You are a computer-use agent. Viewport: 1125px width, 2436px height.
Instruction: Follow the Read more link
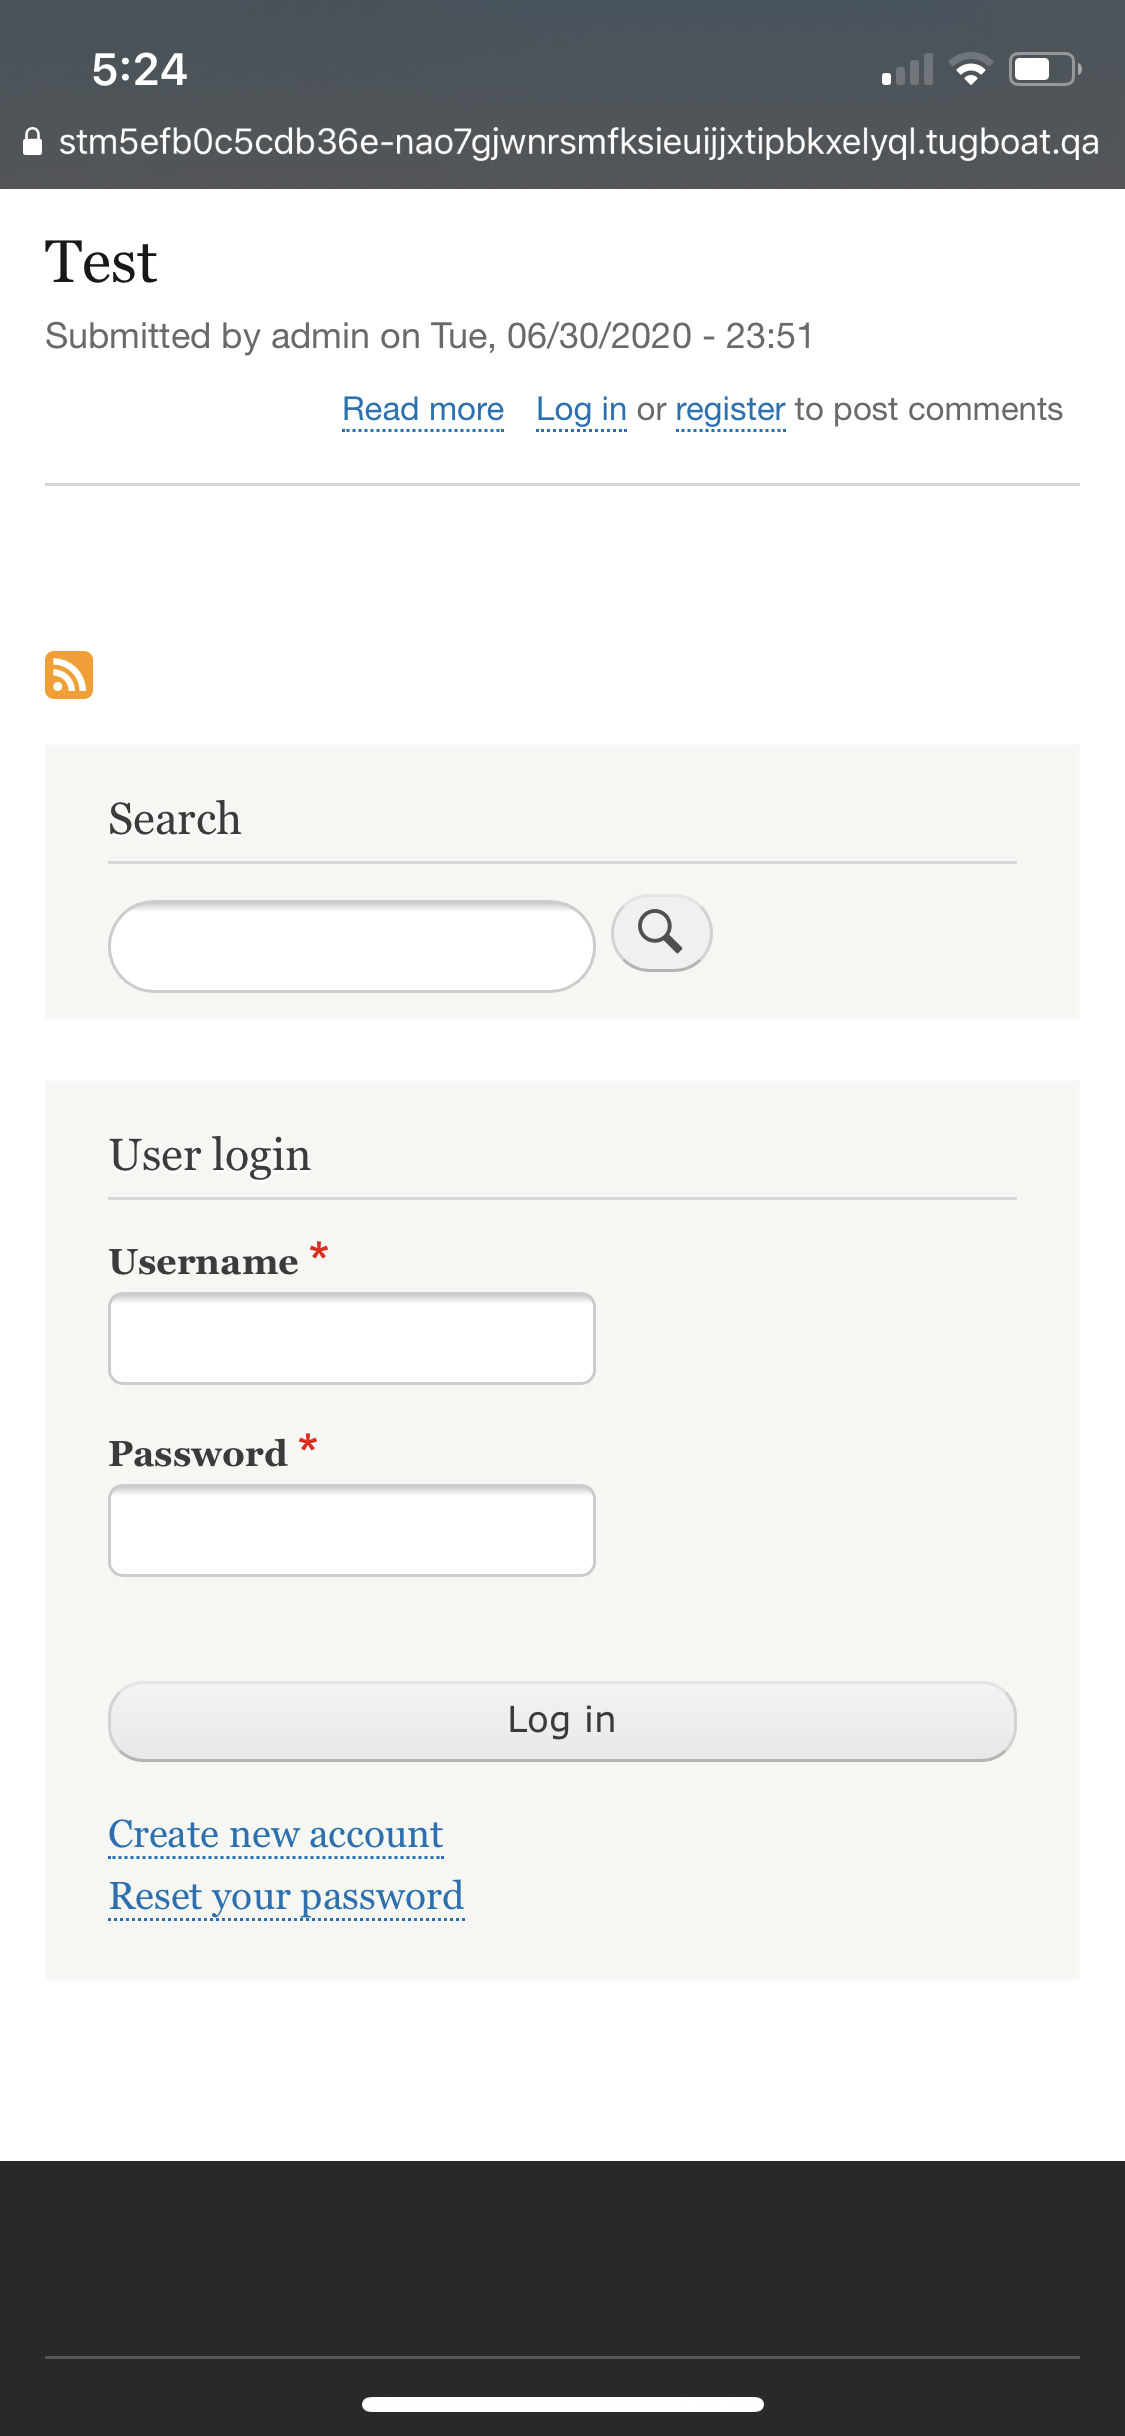[x=423, y=410]
